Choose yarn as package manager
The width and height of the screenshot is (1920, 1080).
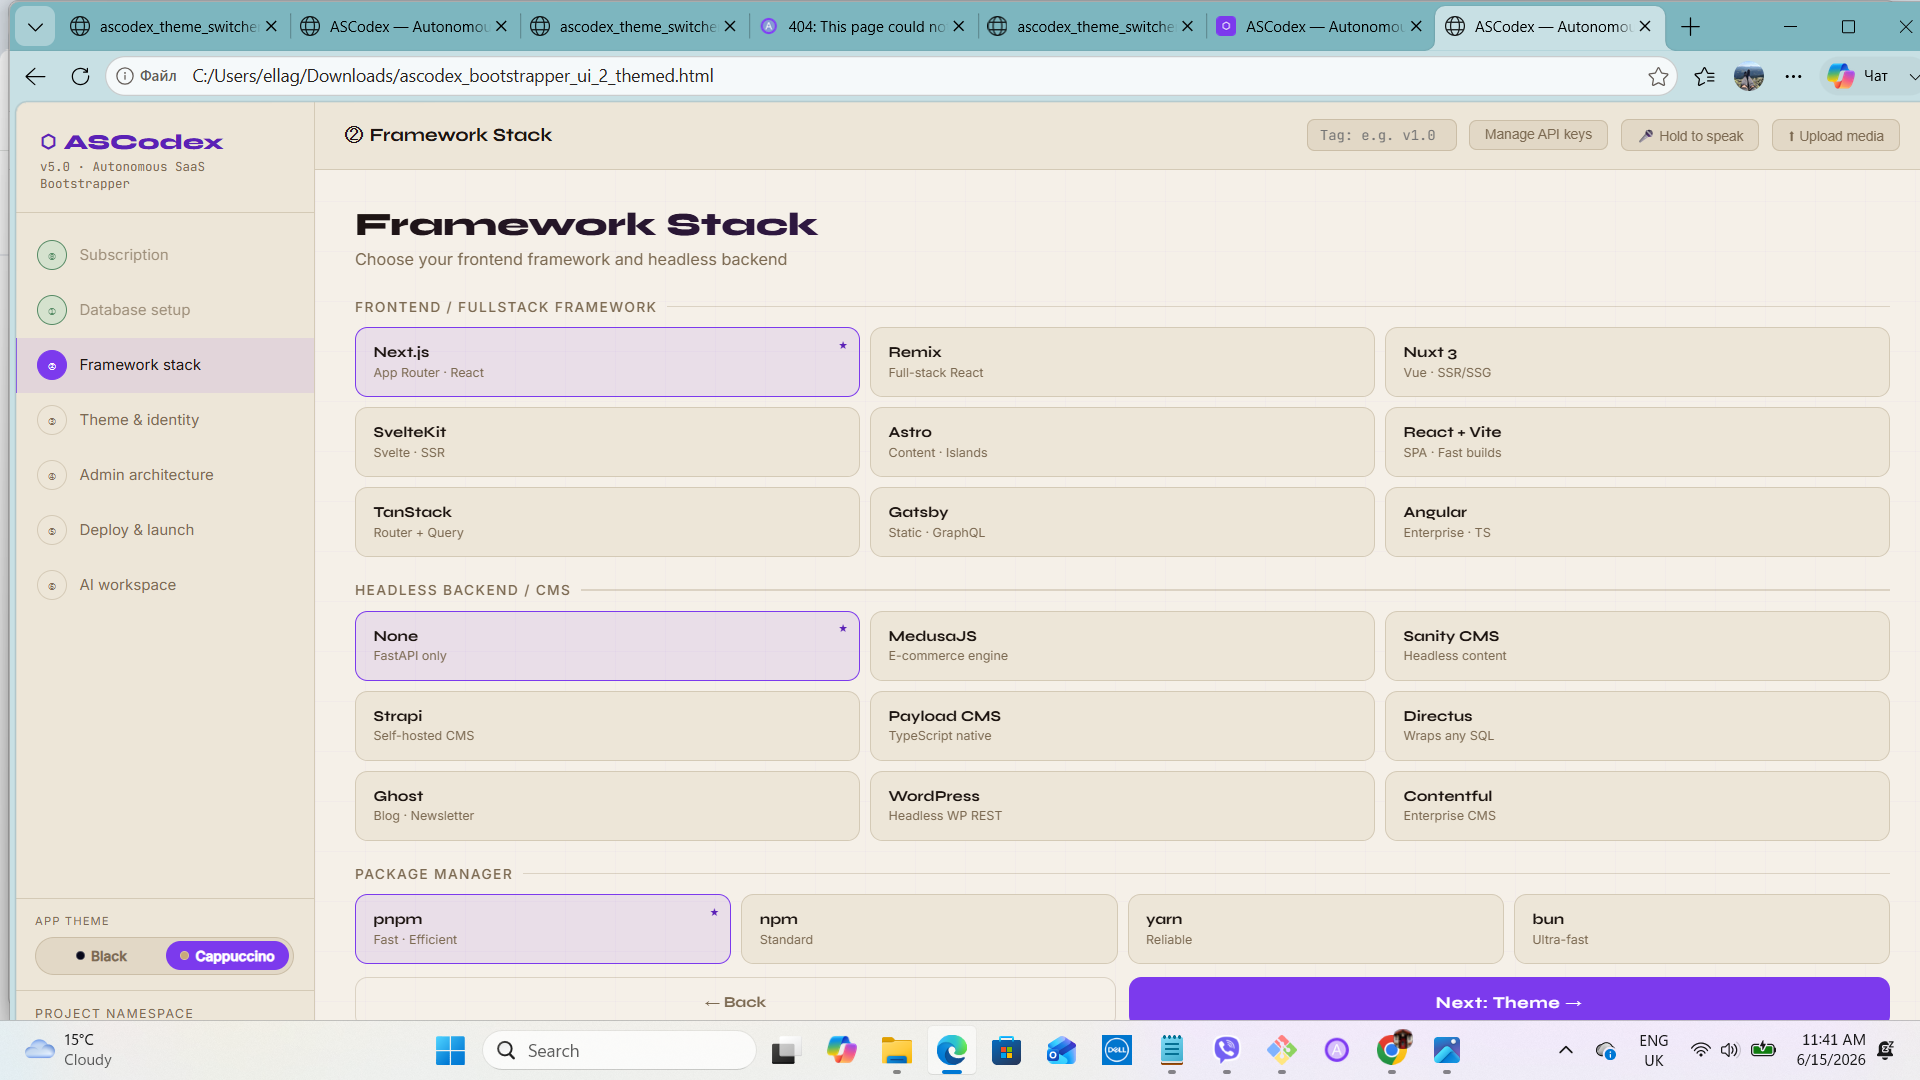[1315, 929]
